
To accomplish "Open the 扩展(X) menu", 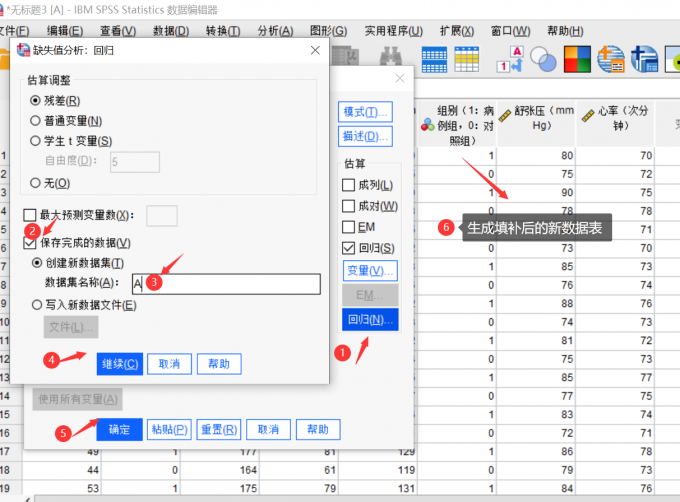I will click(457, 31).
